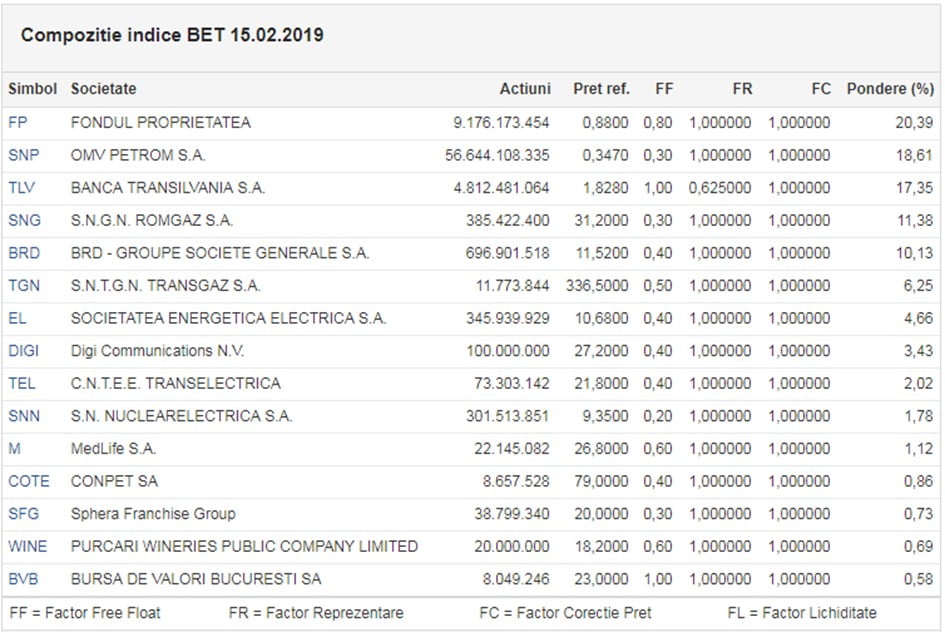Select share count 56.644.108.335

point(497,155)
